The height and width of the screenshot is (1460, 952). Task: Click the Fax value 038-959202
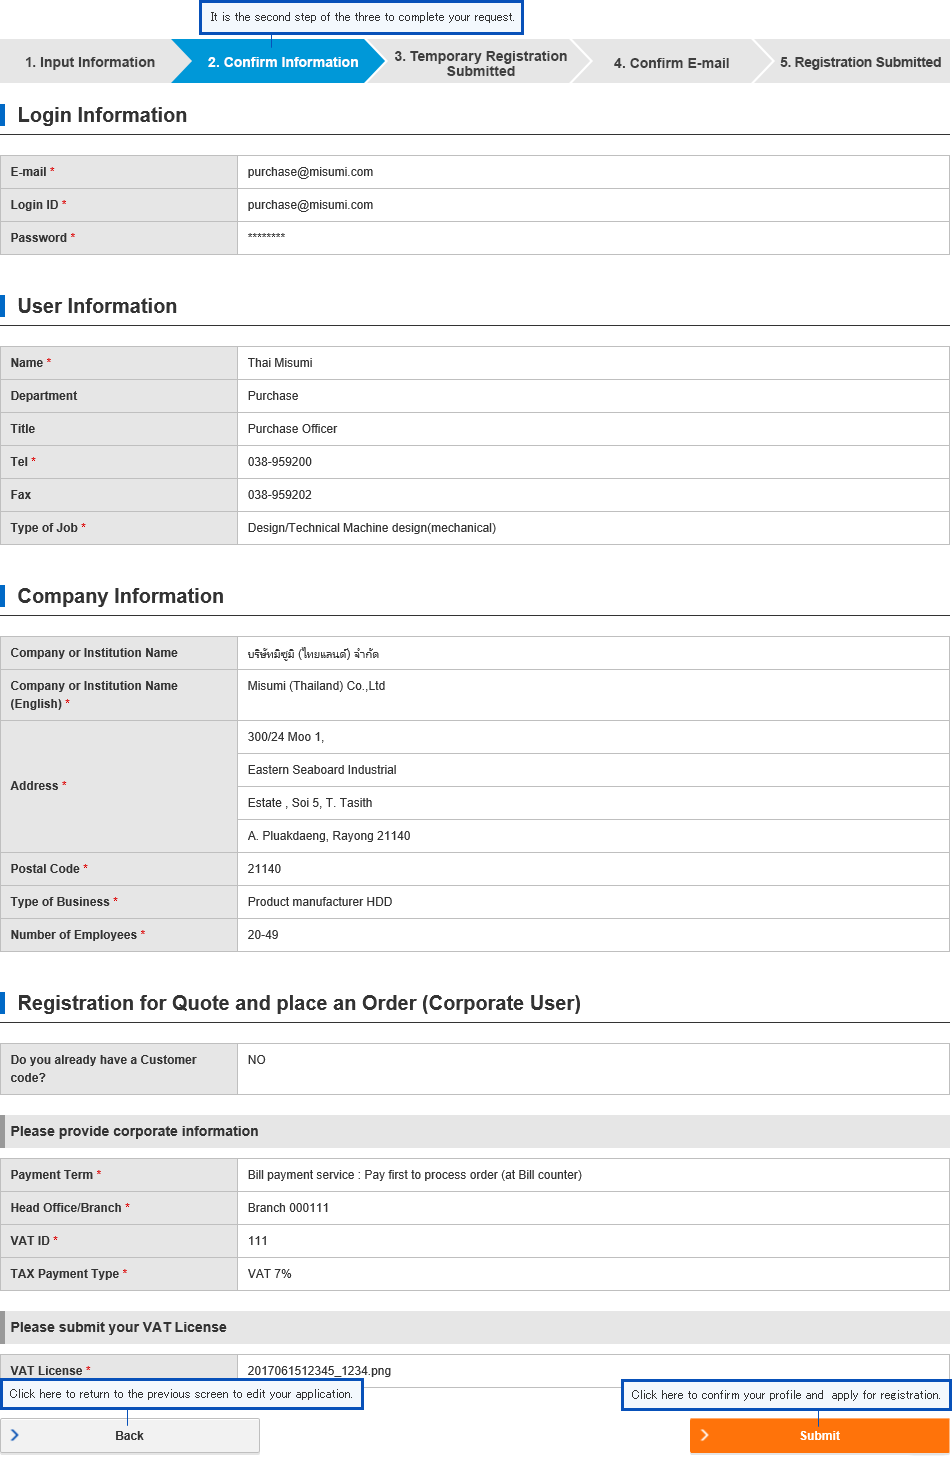(x=280, y=495)
